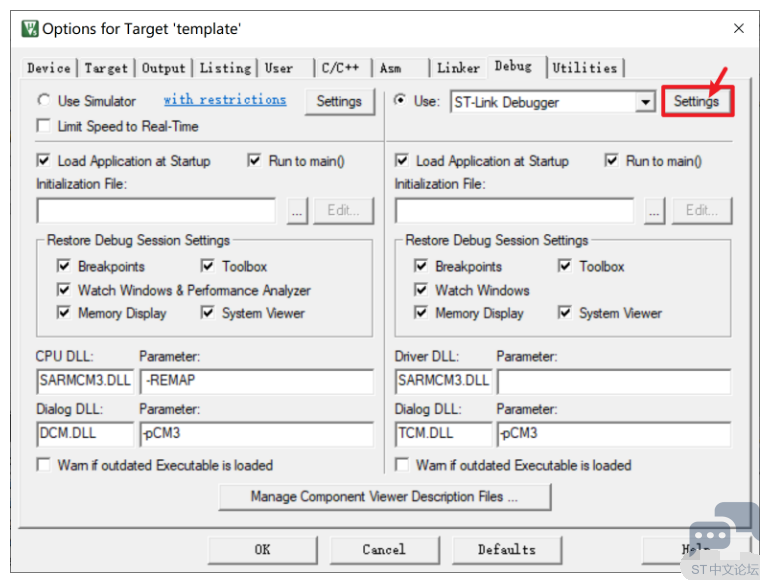Close the Options for Target dialog

739,28
